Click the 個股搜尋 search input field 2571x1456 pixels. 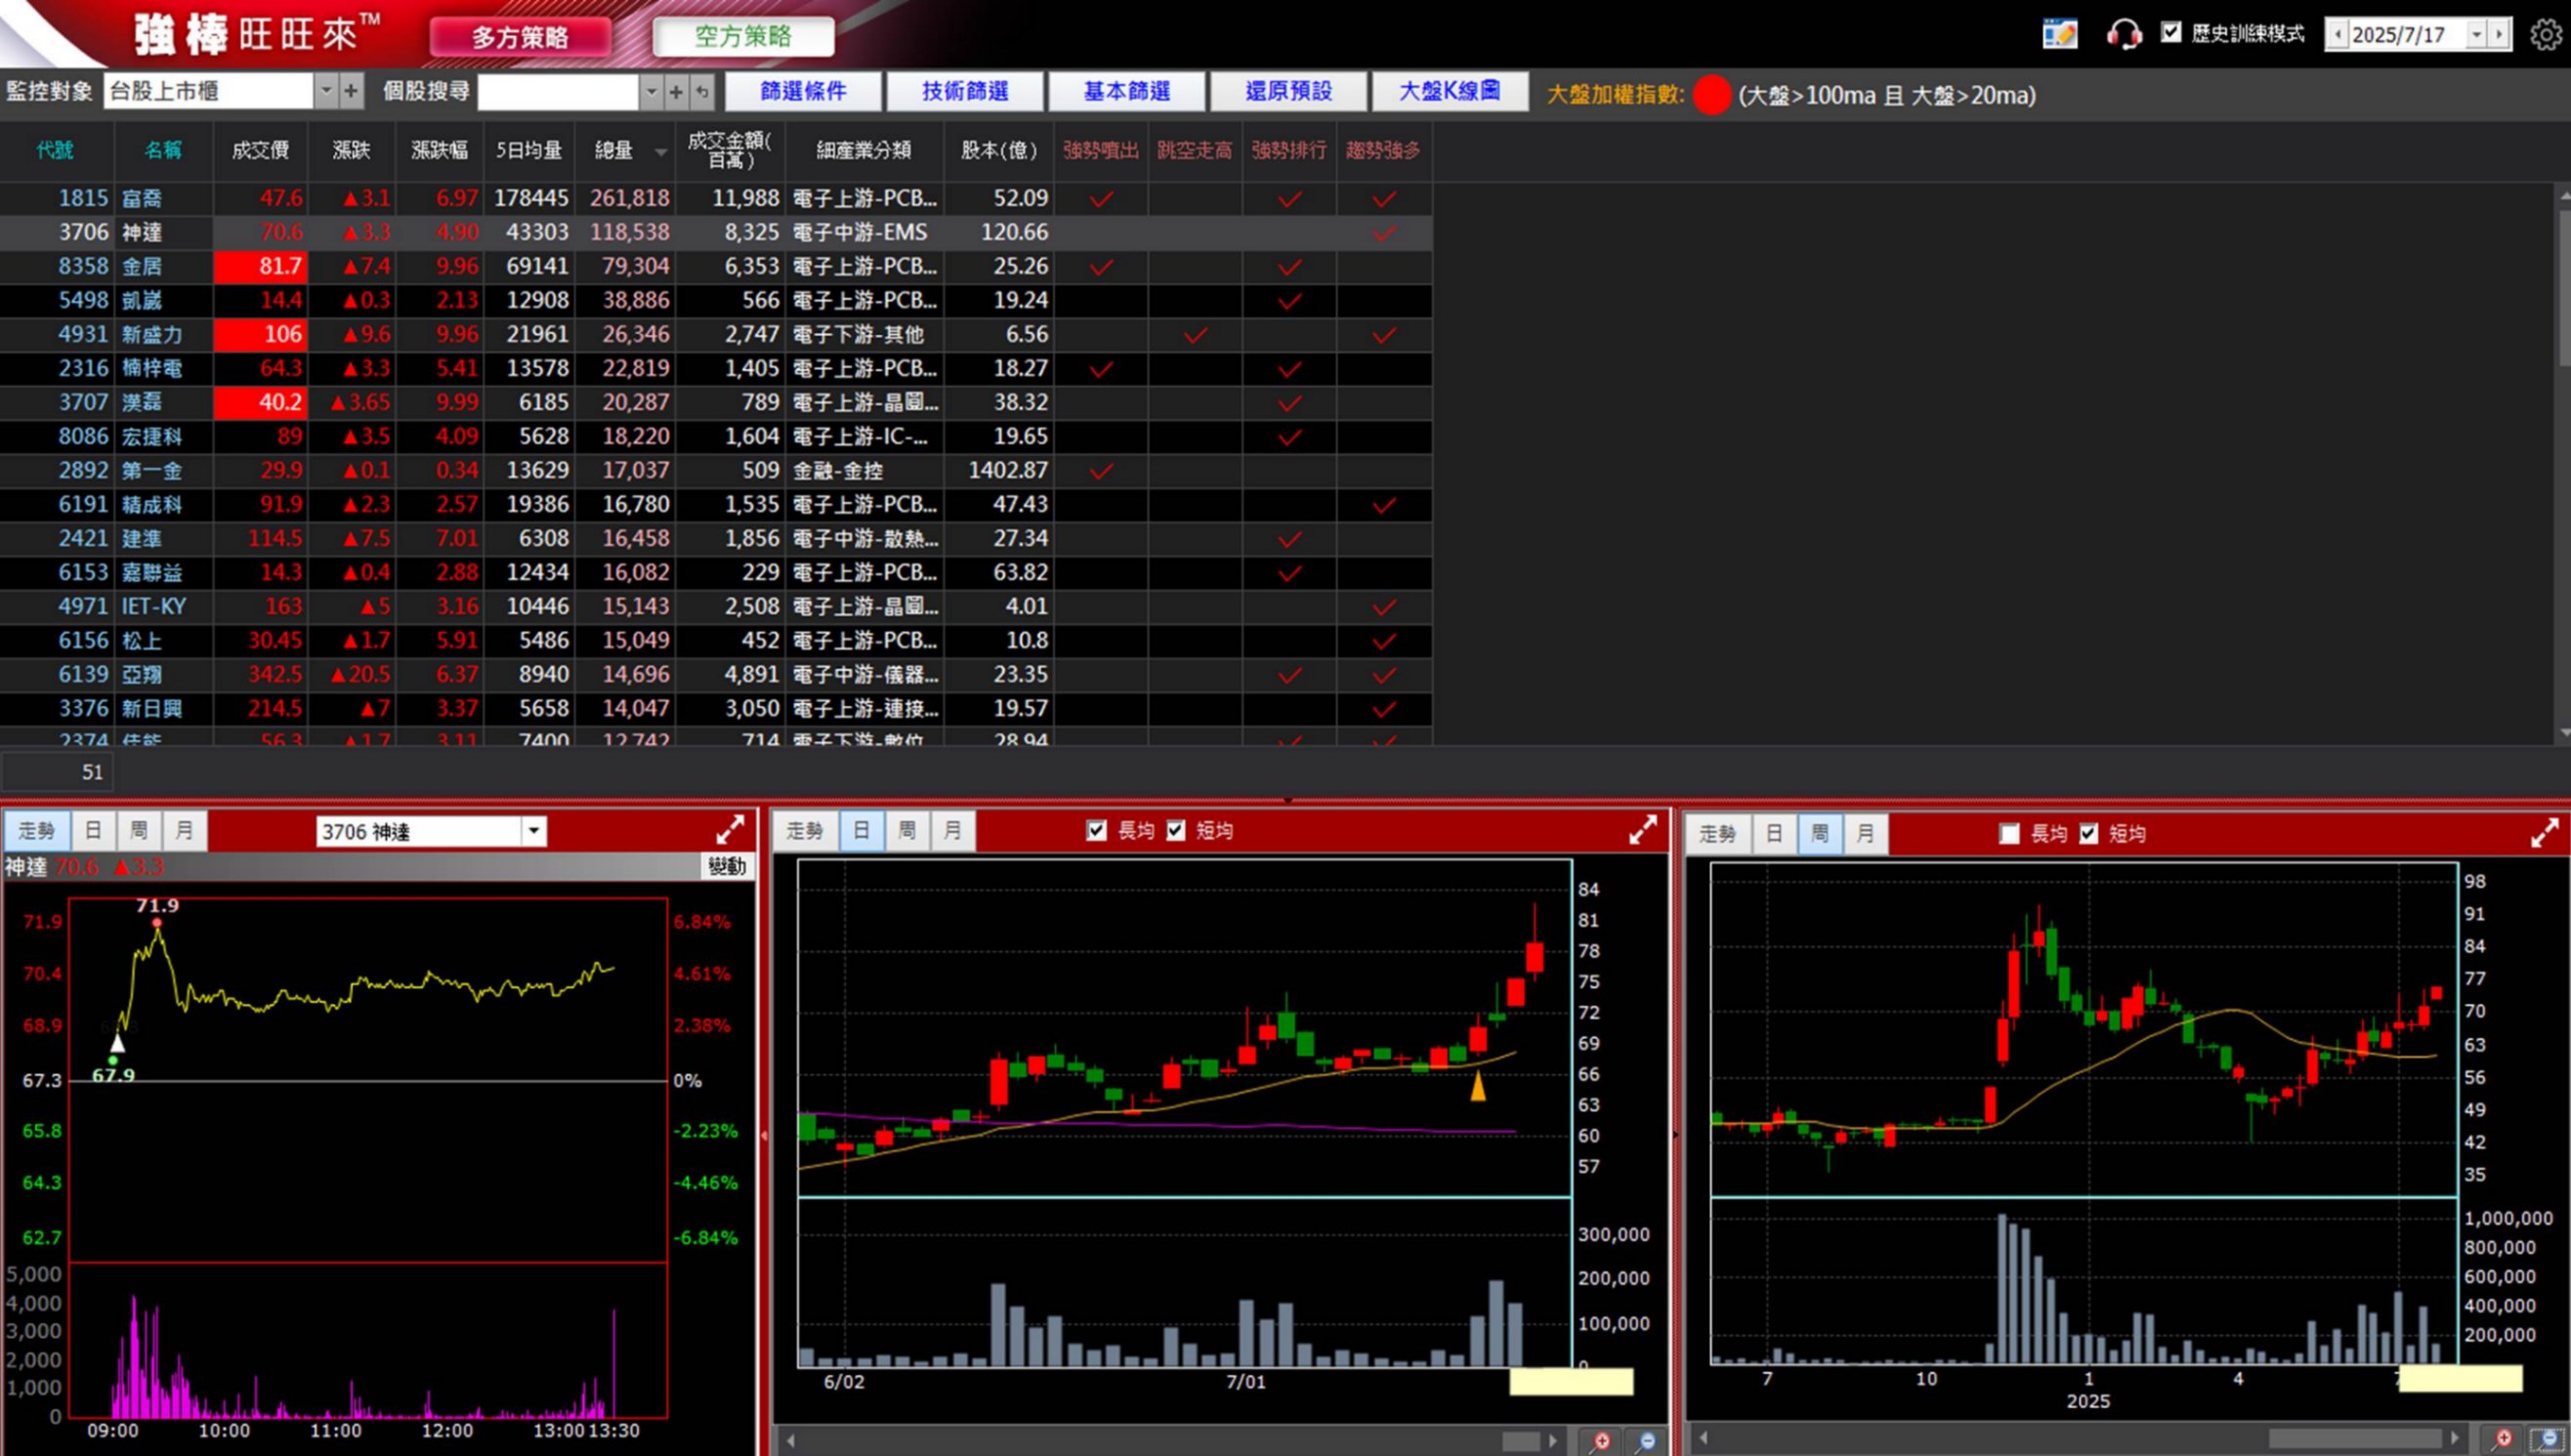pyautogui.click(x=558, y=92)
